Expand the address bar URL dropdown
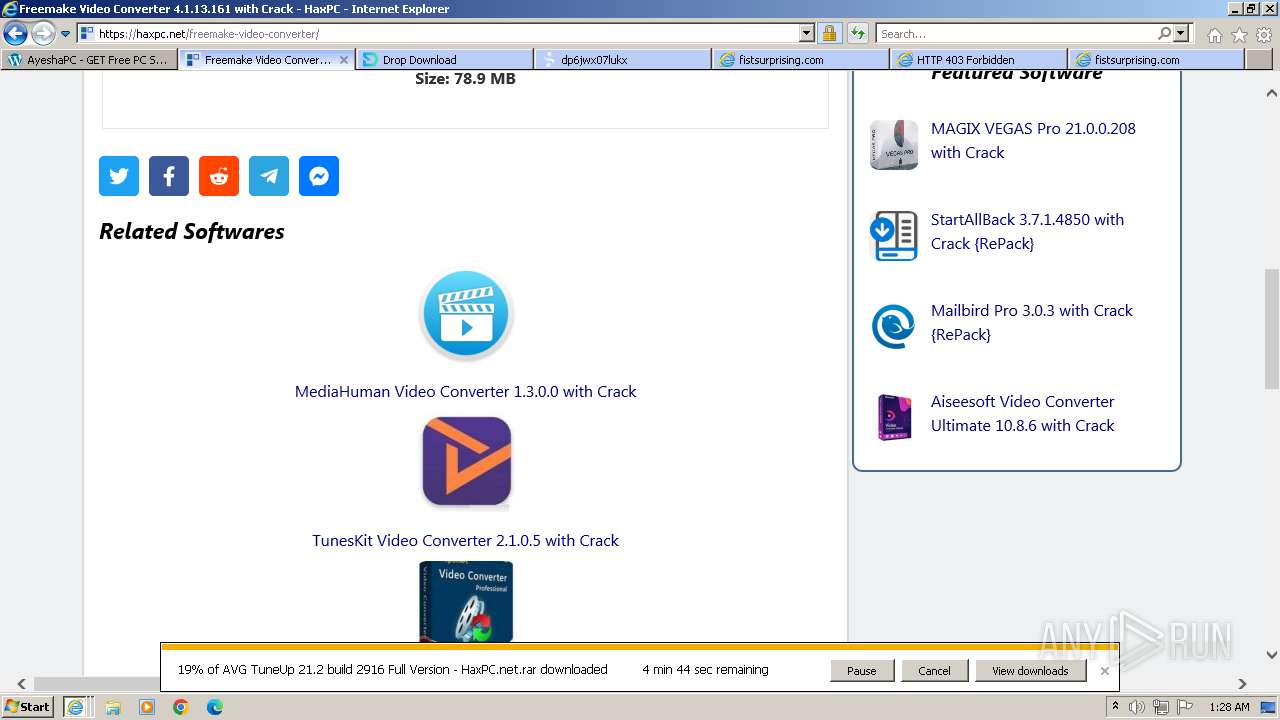The width and height of the screenshot is (1280, 720). tap(807, 34)
